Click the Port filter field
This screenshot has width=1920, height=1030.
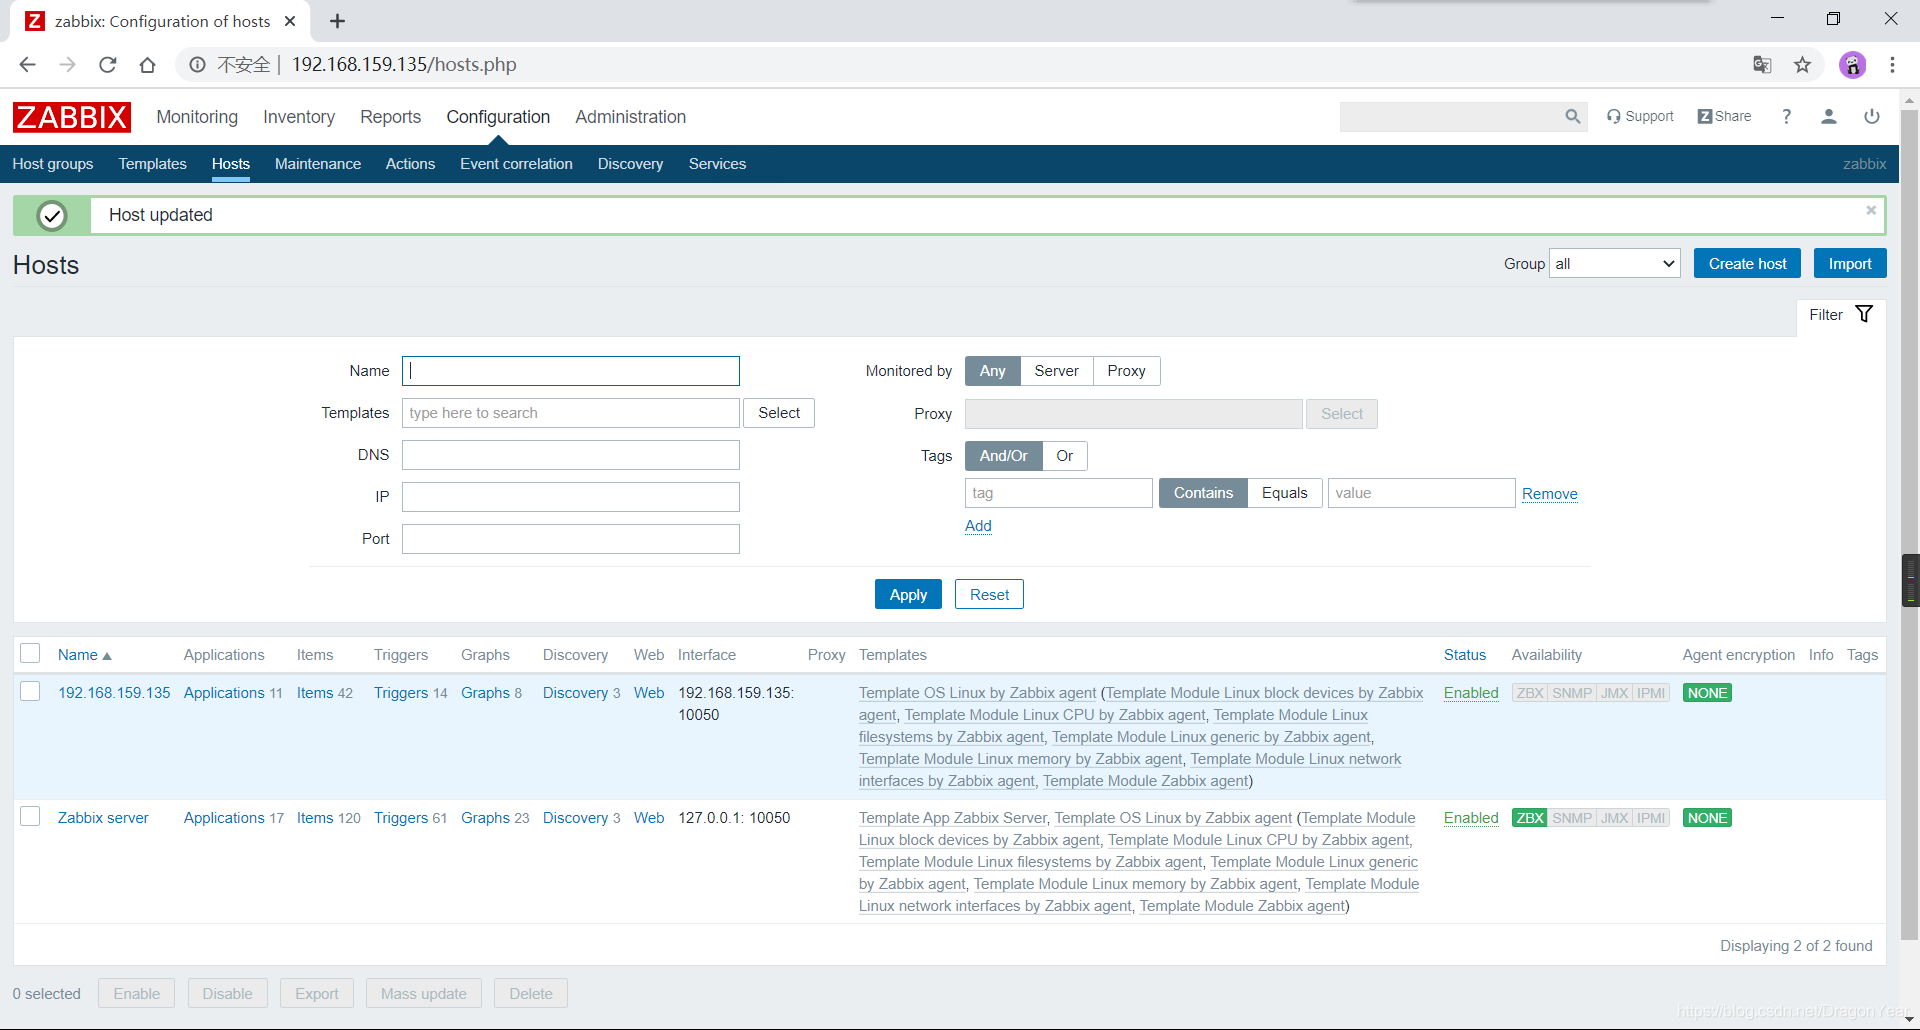coord(571,539)
